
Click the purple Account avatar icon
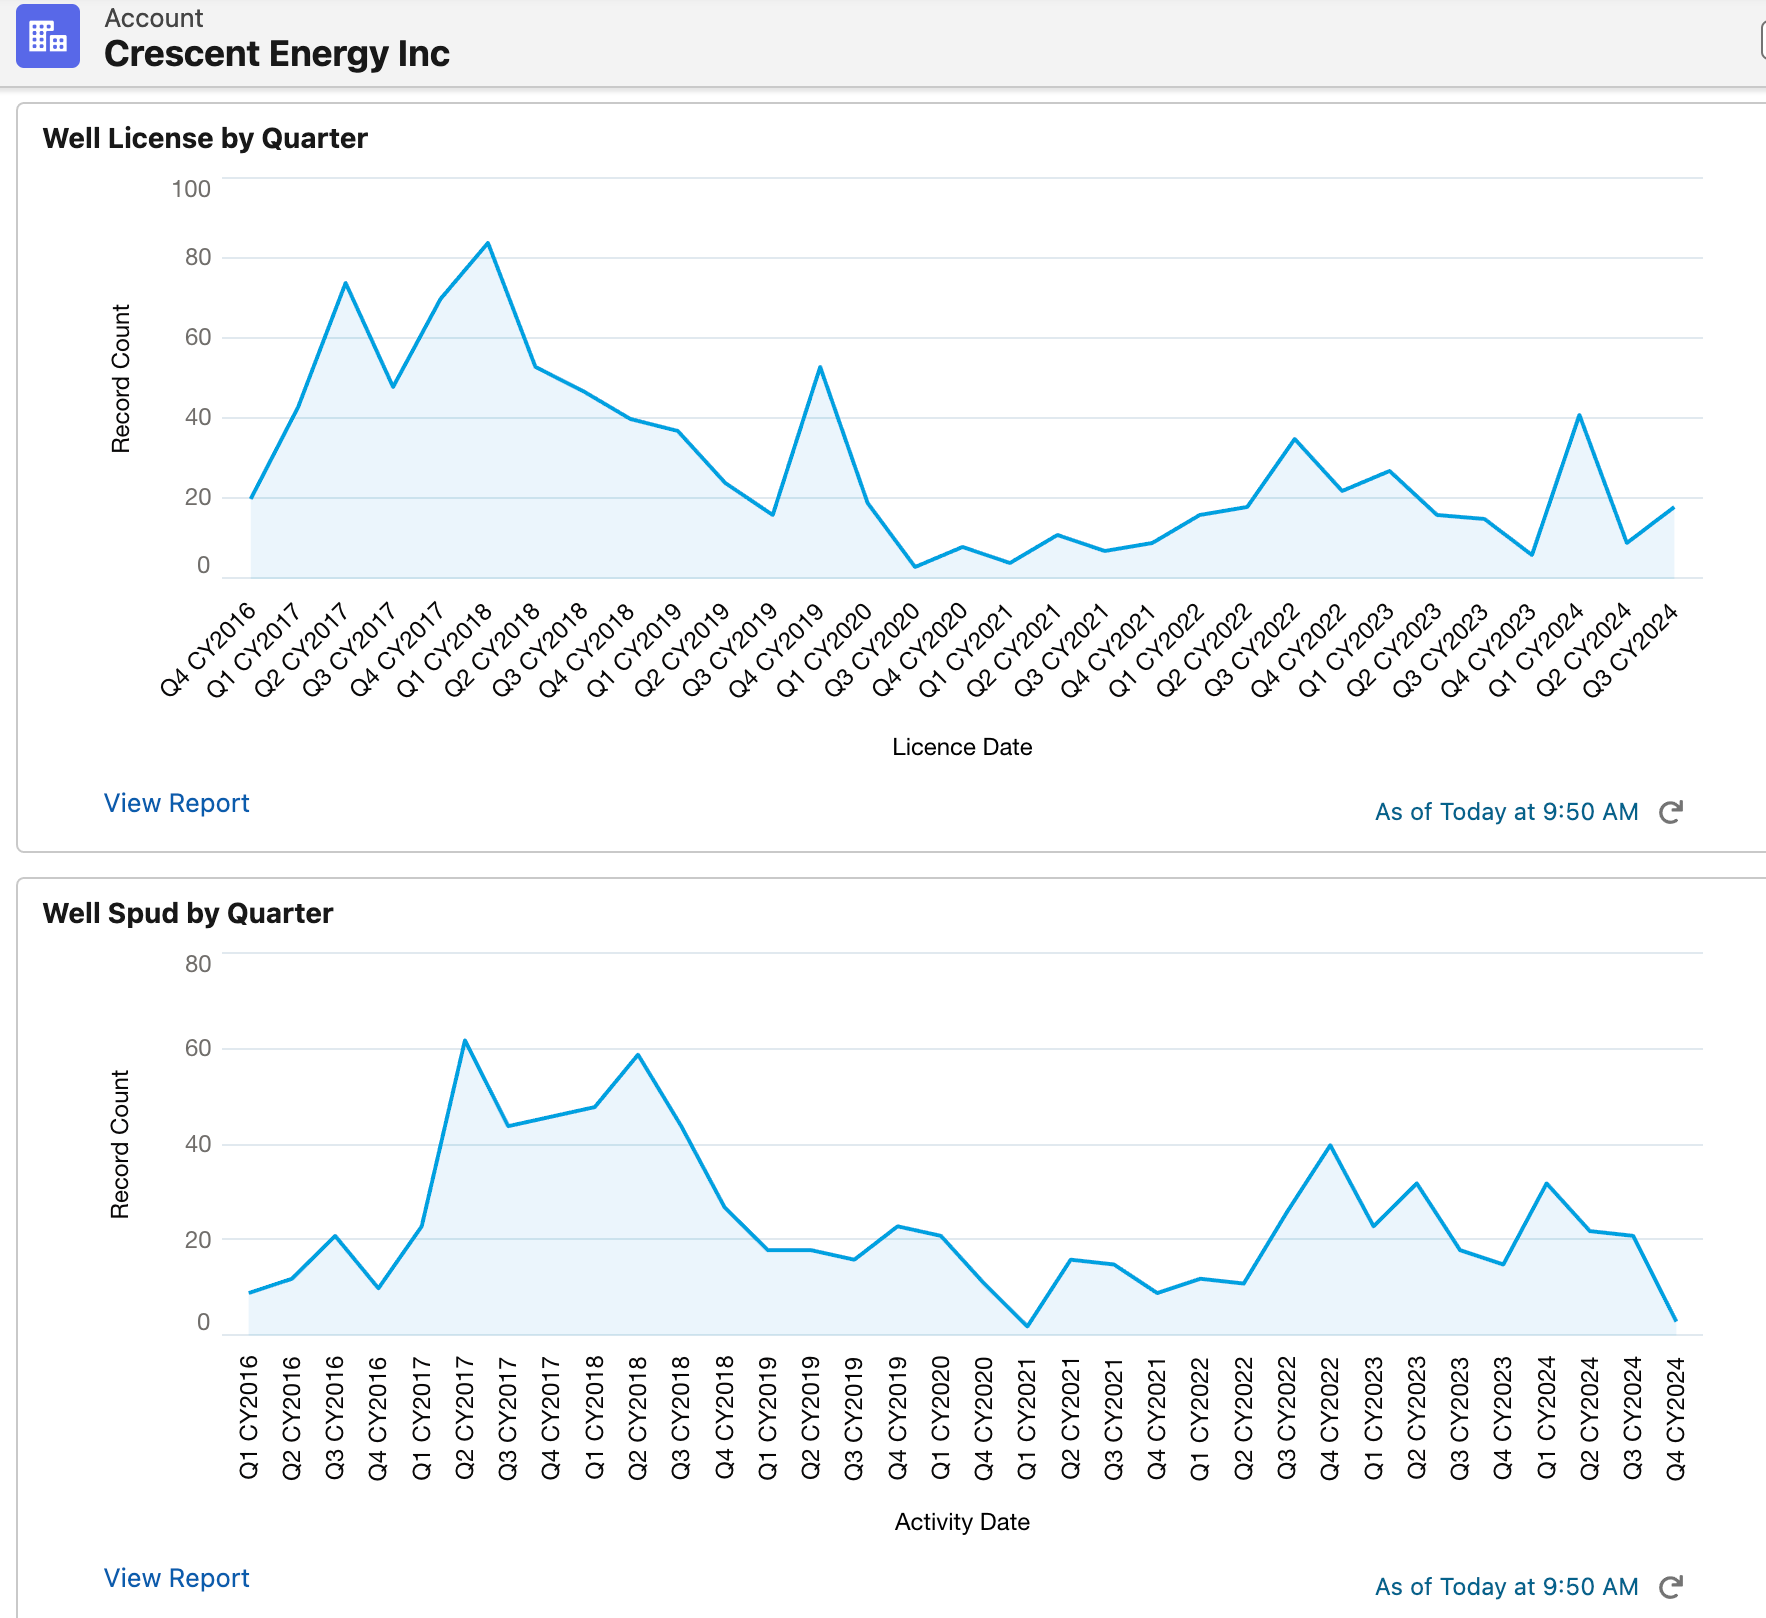[47, 37]
